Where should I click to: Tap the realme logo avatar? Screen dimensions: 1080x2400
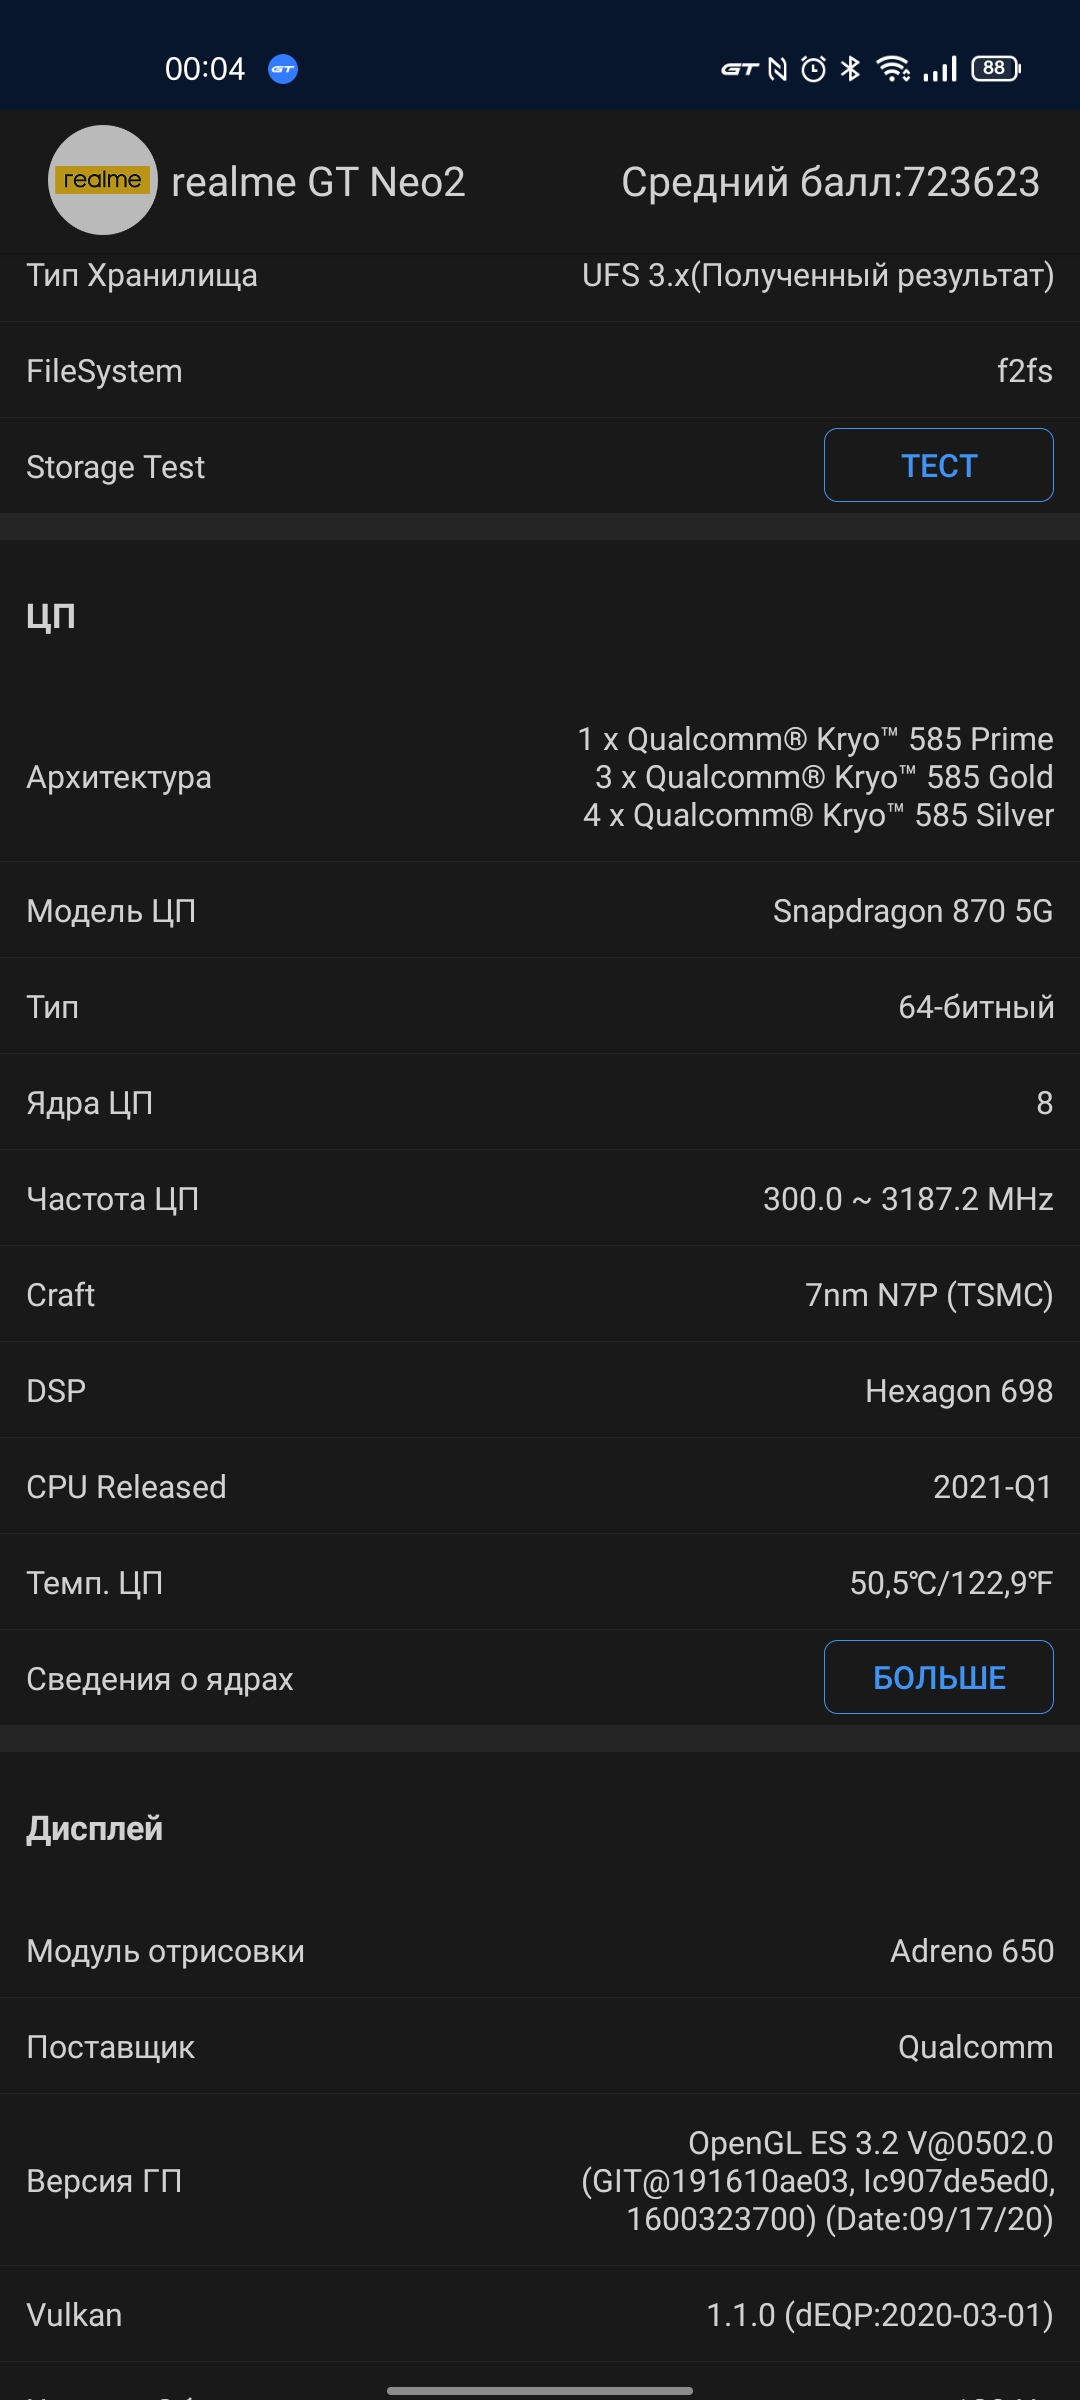pos(102,180)
